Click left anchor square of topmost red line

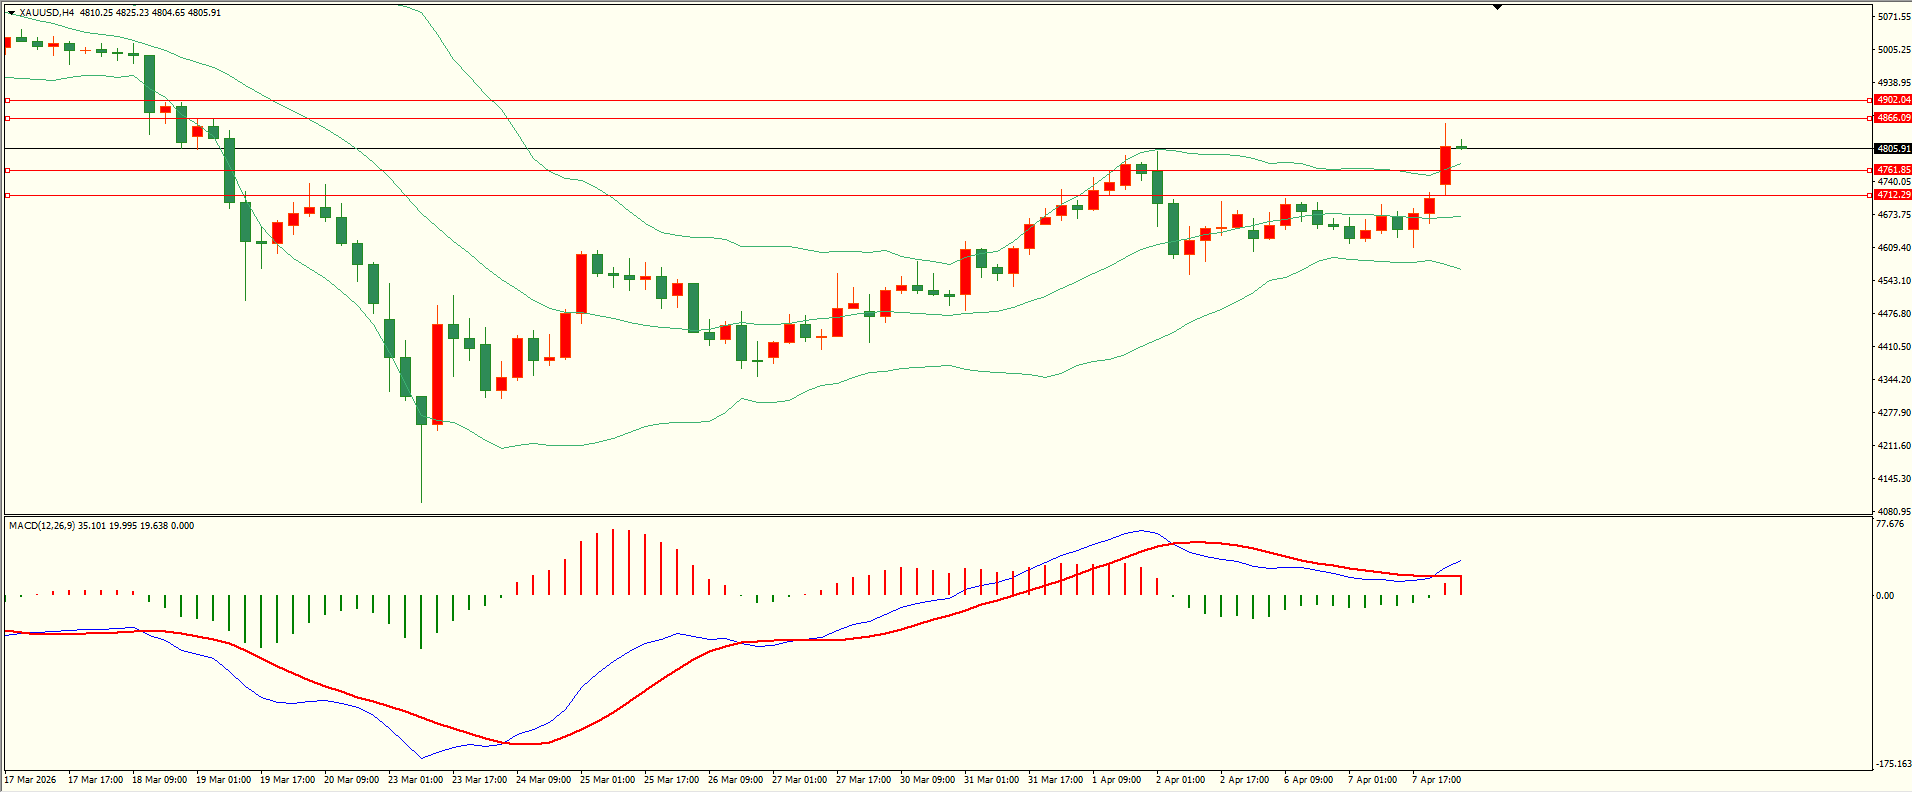click(8, 100)
